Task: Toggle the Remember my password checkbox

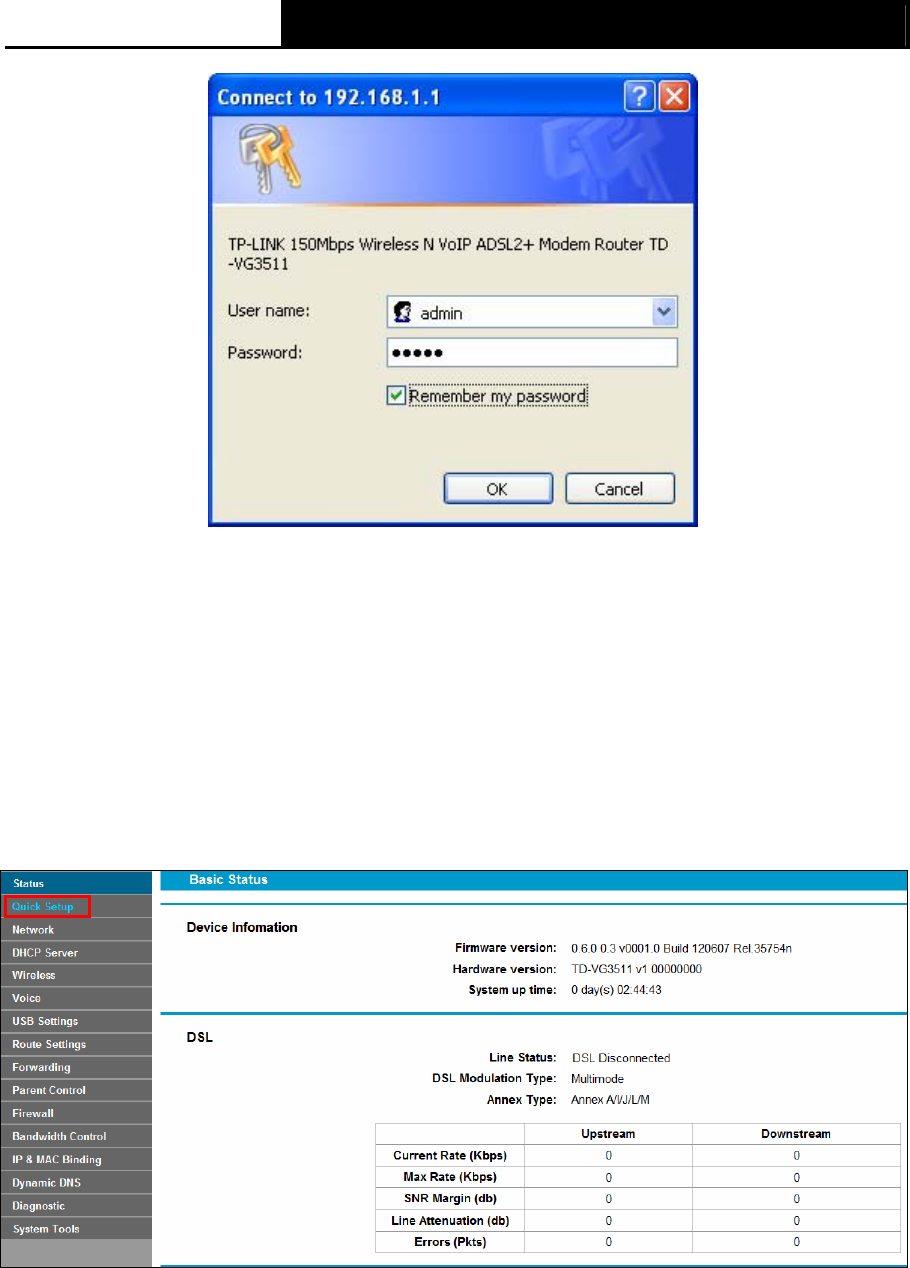Action: pos(396,396)
